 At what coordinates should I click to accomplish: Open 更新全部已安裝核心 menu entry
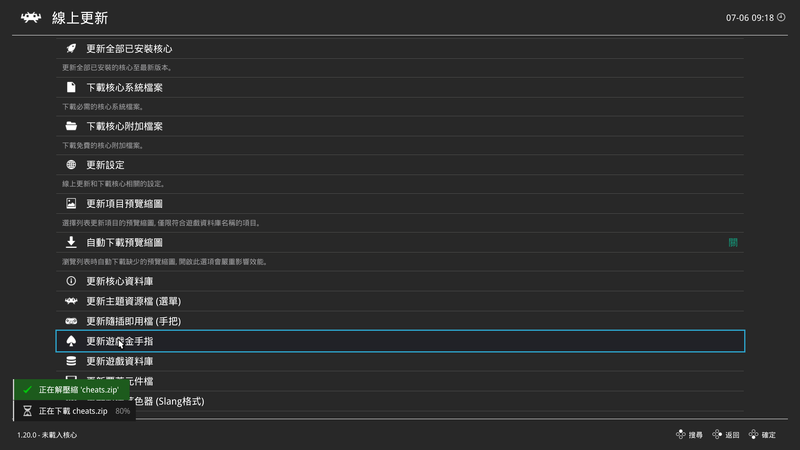400,48
